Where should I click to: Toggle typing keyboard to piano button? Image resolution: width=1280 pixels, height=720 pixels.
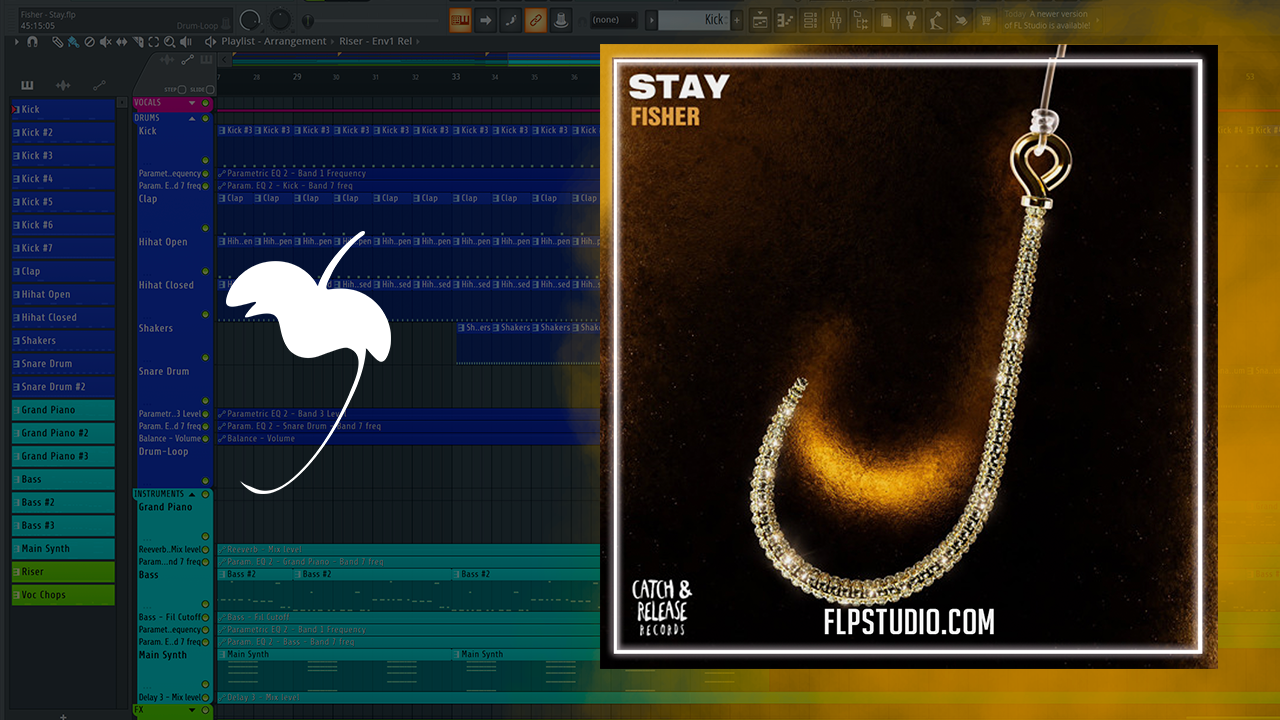(460, 19)
